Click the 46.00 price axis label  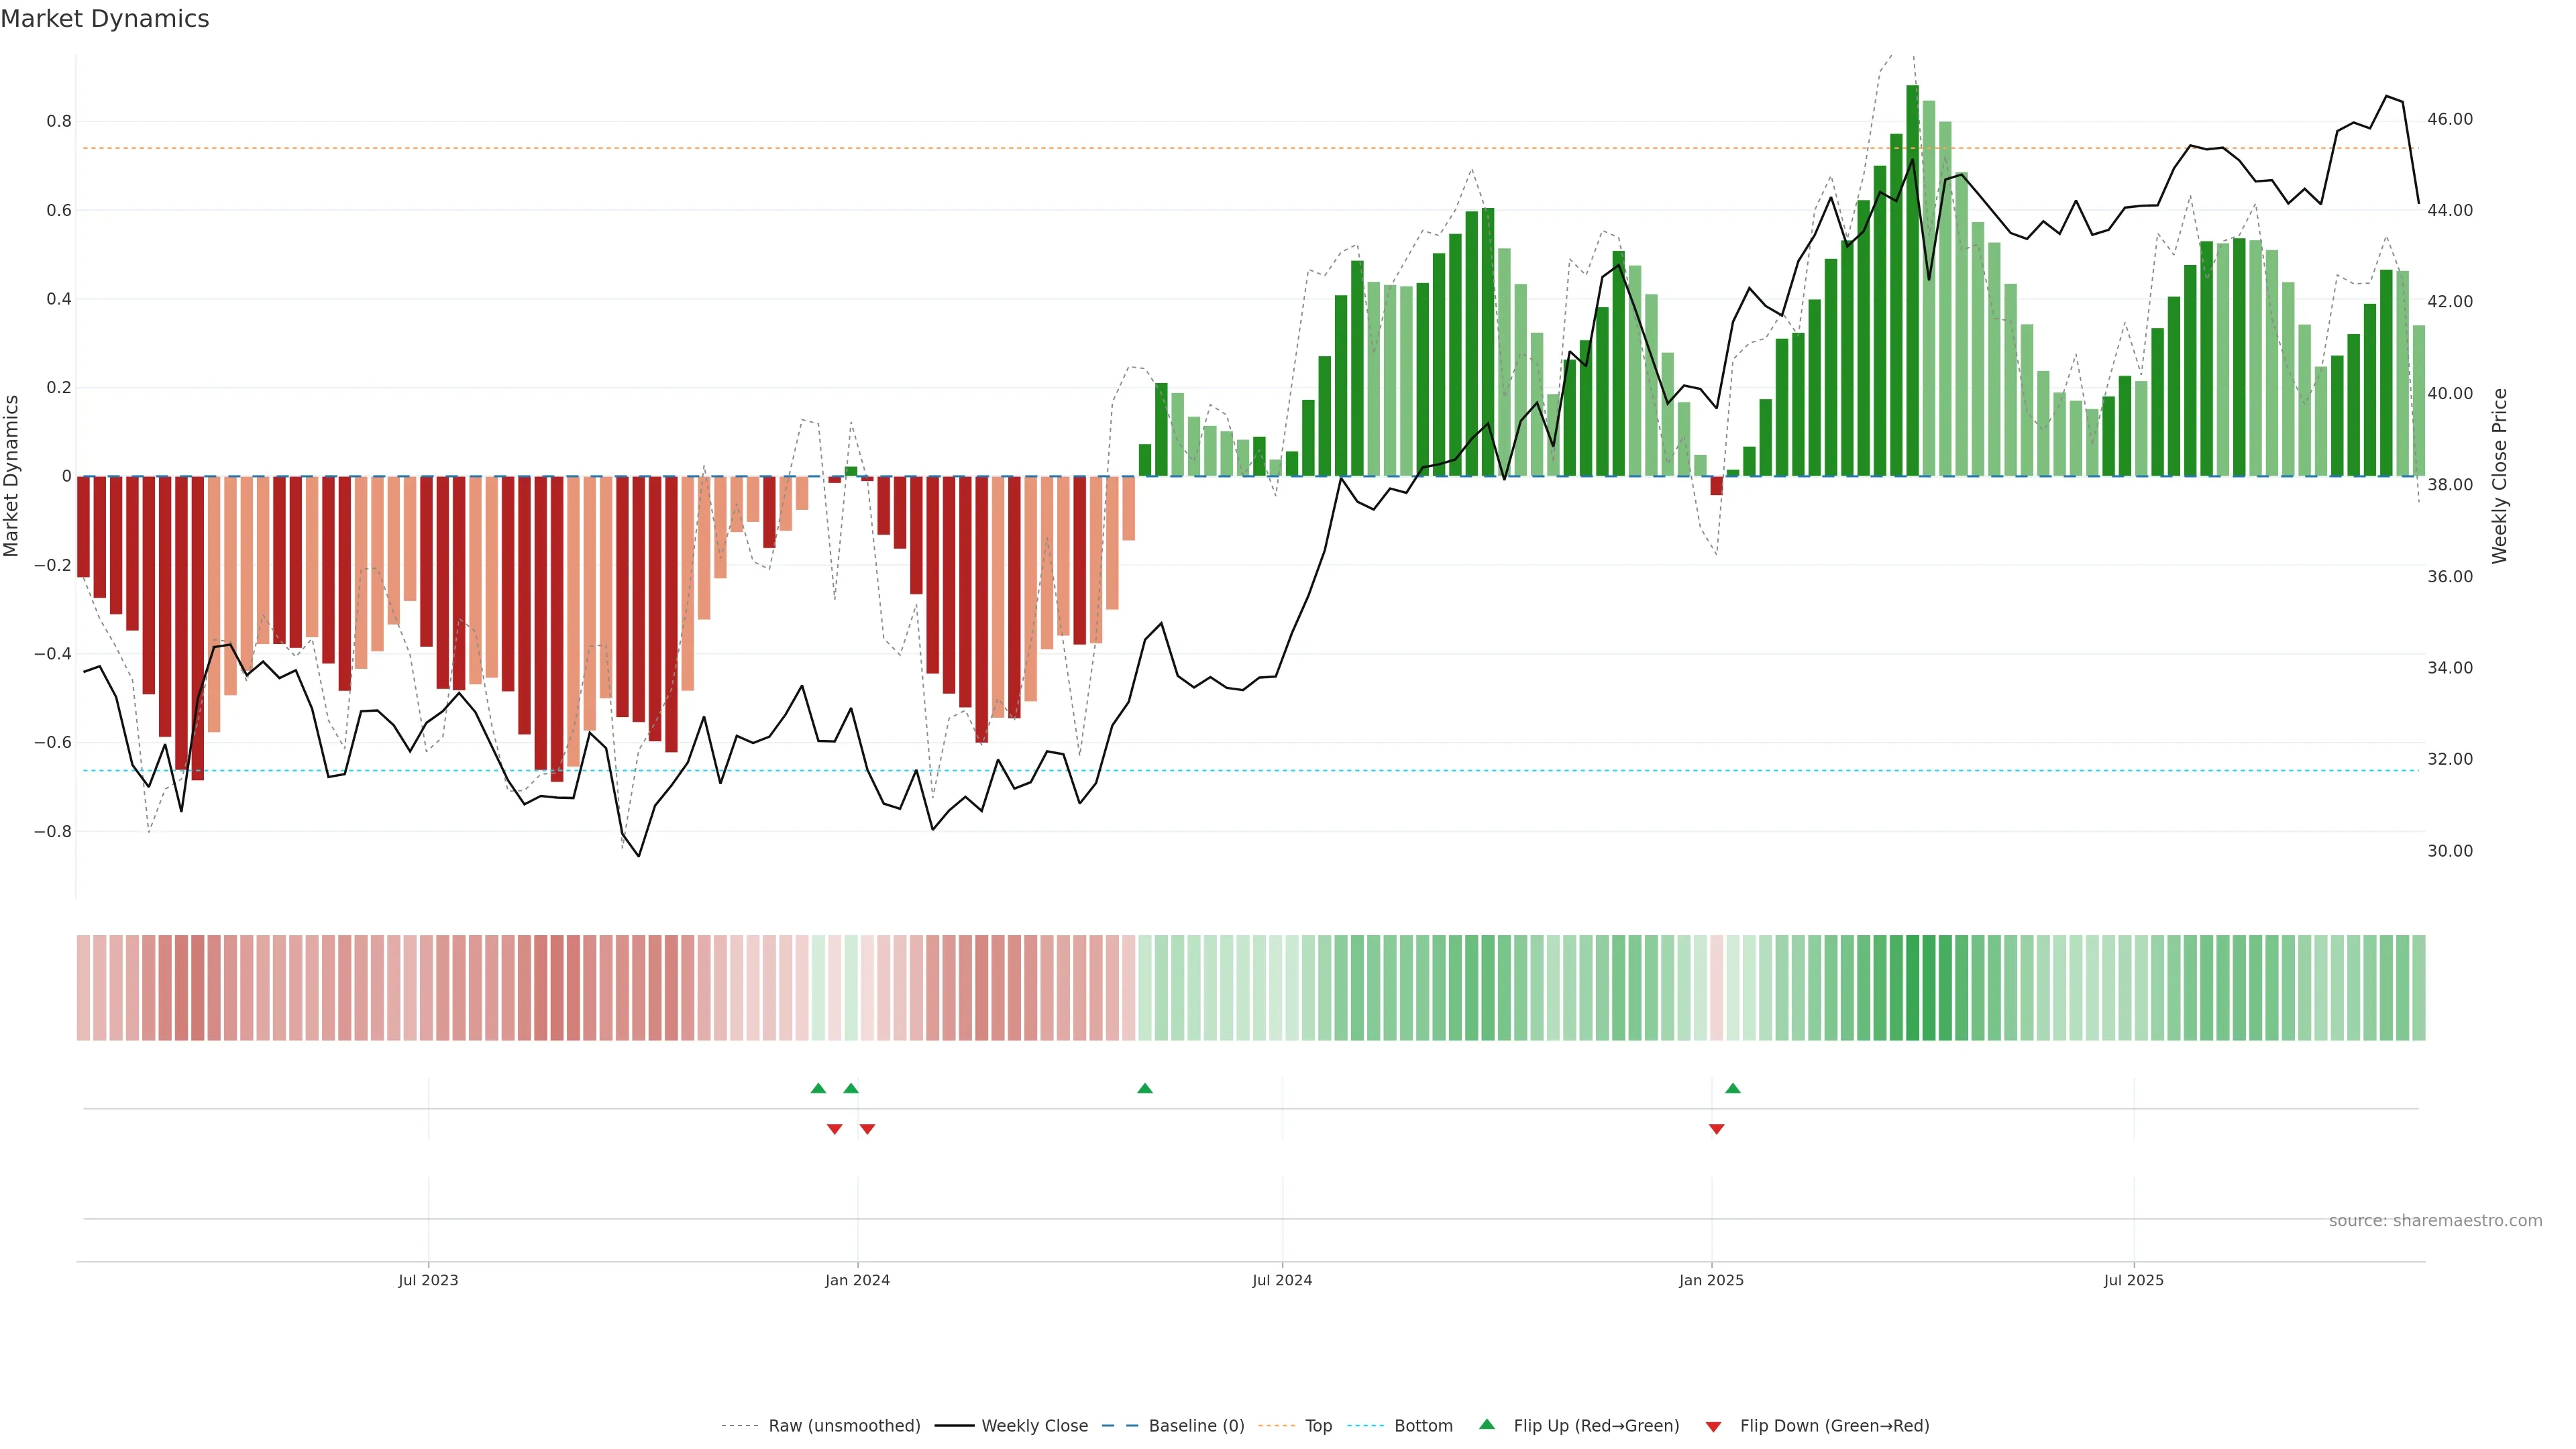(2450, 119)
